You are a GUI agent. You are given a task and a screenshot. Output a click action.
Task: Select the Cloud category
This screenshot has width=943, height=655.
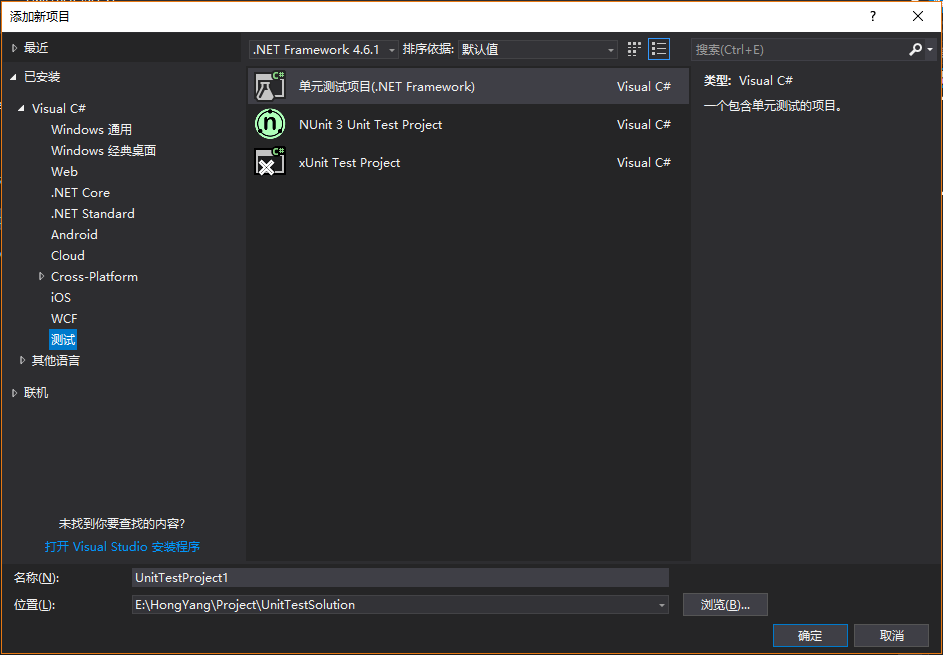pyautogui.click(x=68, y=256)
